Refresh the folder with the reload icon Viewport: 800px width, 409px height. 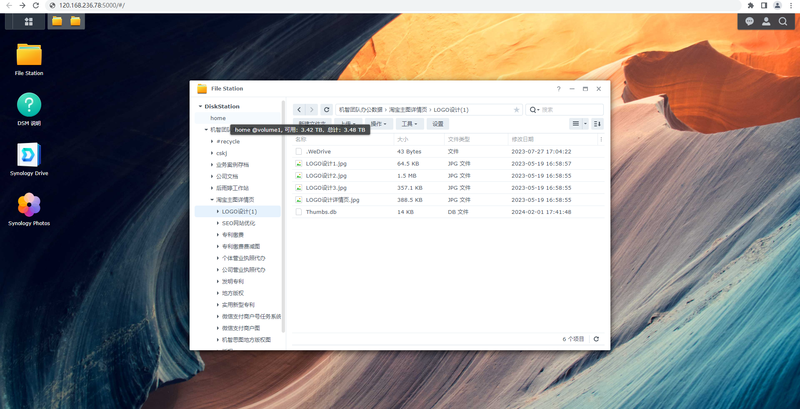pos(326,109)
